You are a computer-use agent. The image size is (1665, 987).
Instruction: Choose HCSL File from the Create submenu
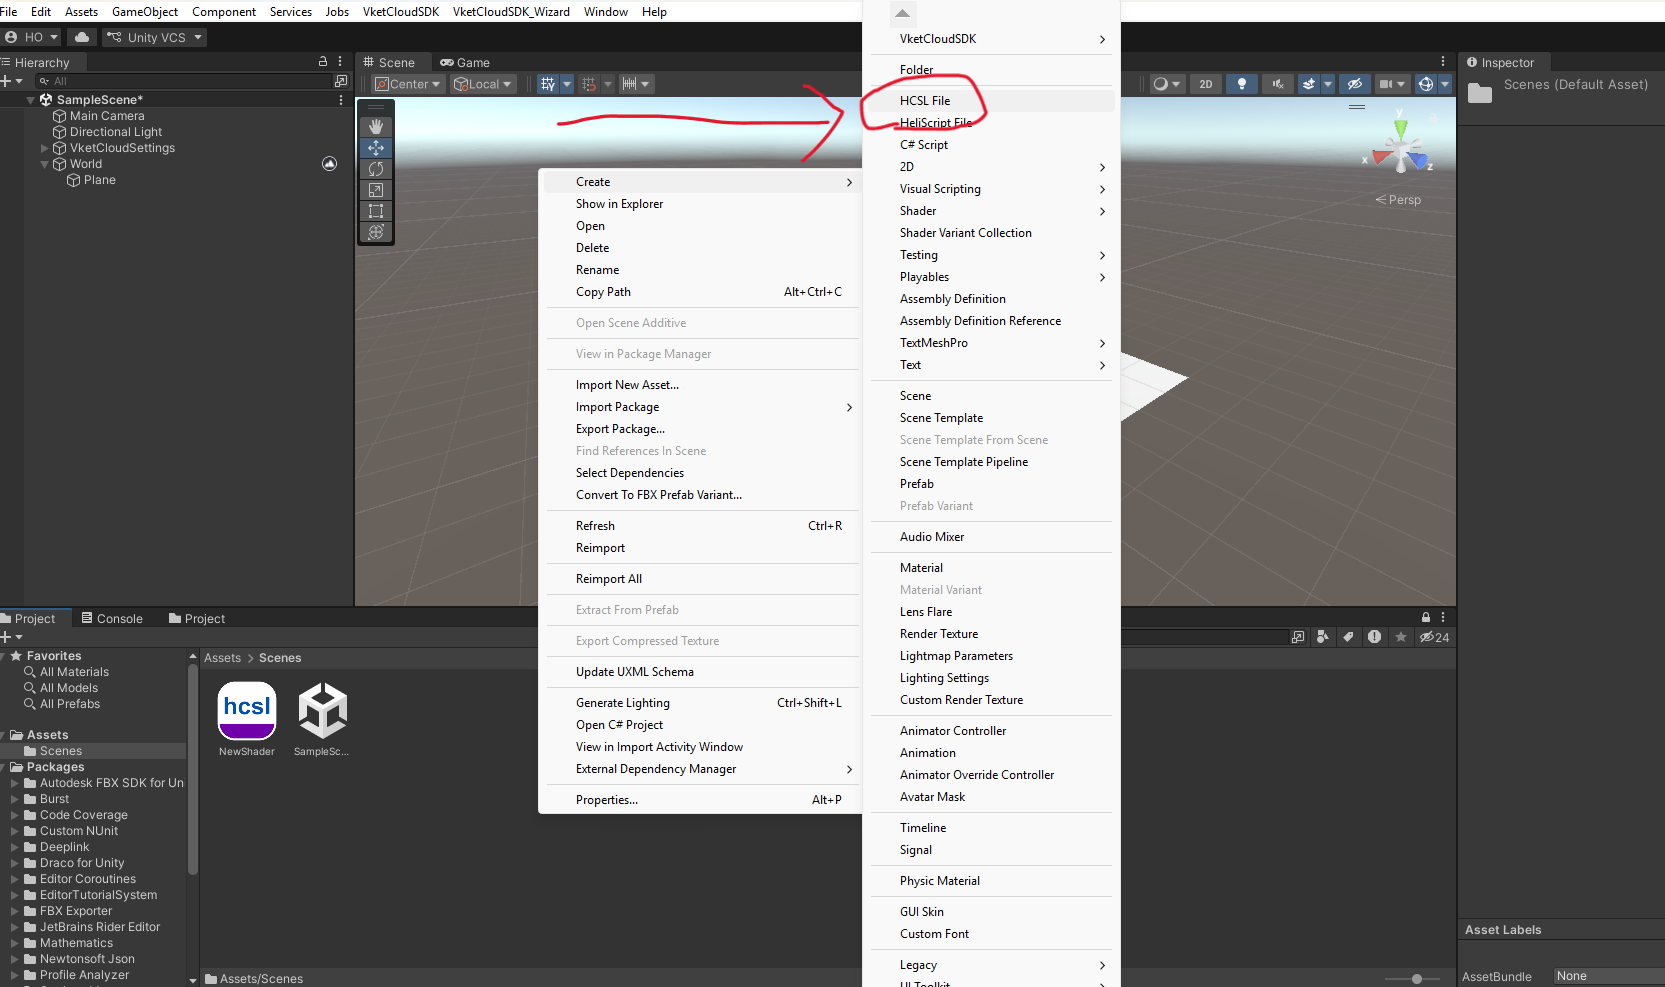925,101
